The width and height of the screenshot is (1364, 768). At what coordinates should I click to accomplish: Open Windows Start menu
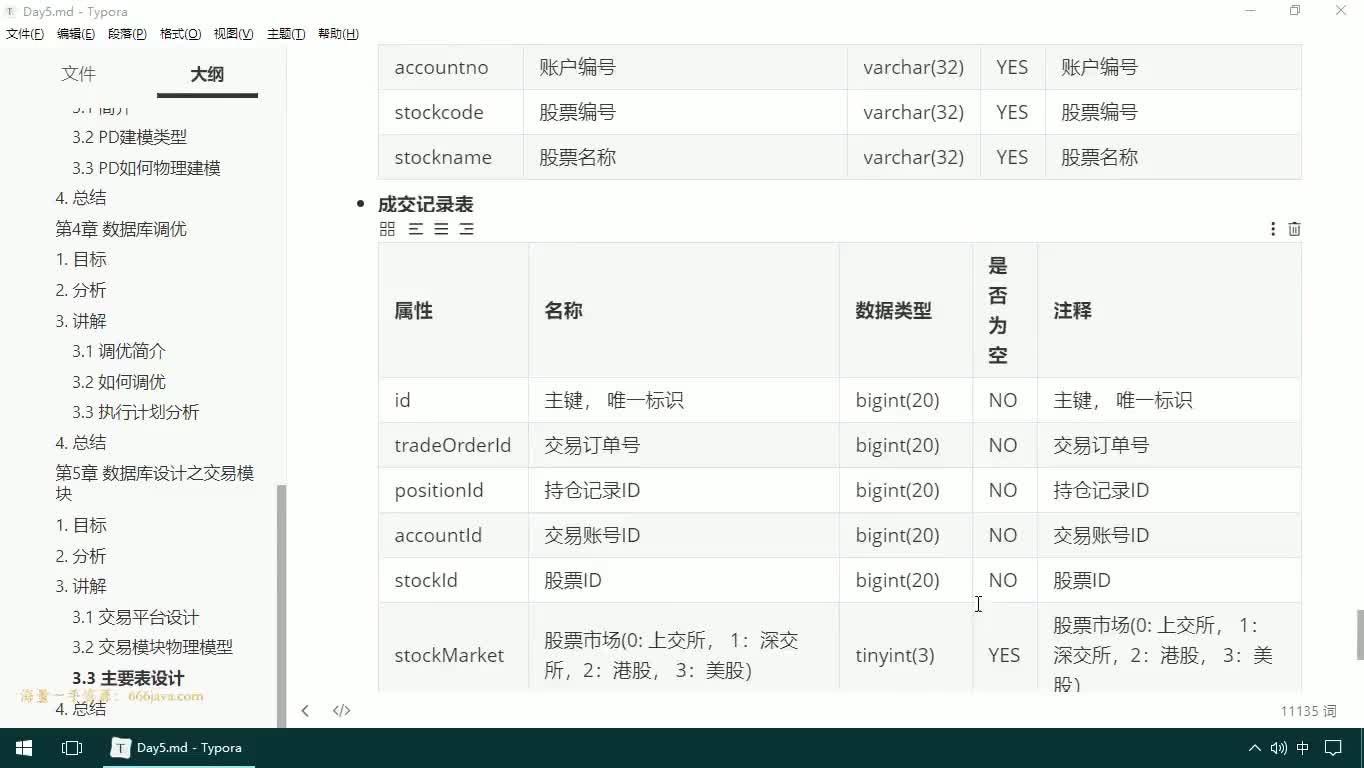pyautogui.click(x=24, y=748)
